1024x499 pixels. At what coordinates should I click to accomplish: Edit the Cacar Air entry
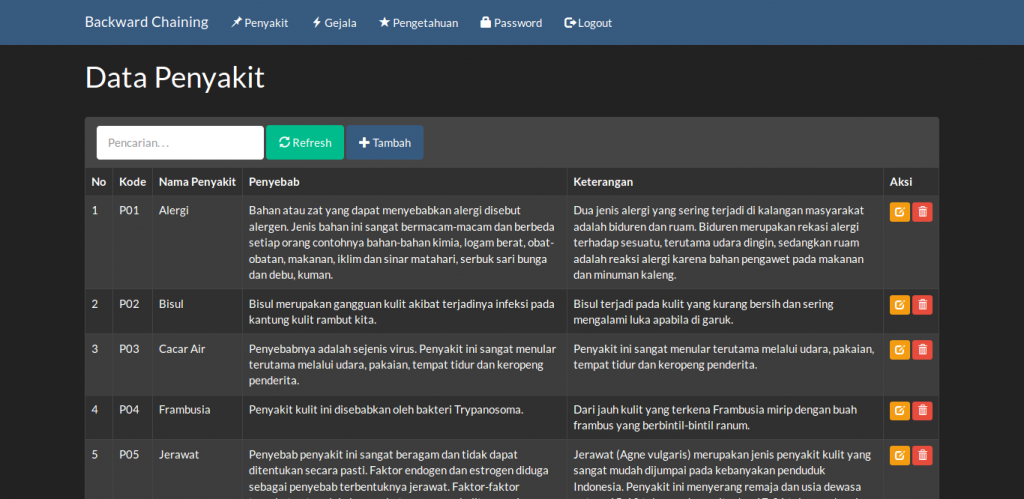coord(899,349)
